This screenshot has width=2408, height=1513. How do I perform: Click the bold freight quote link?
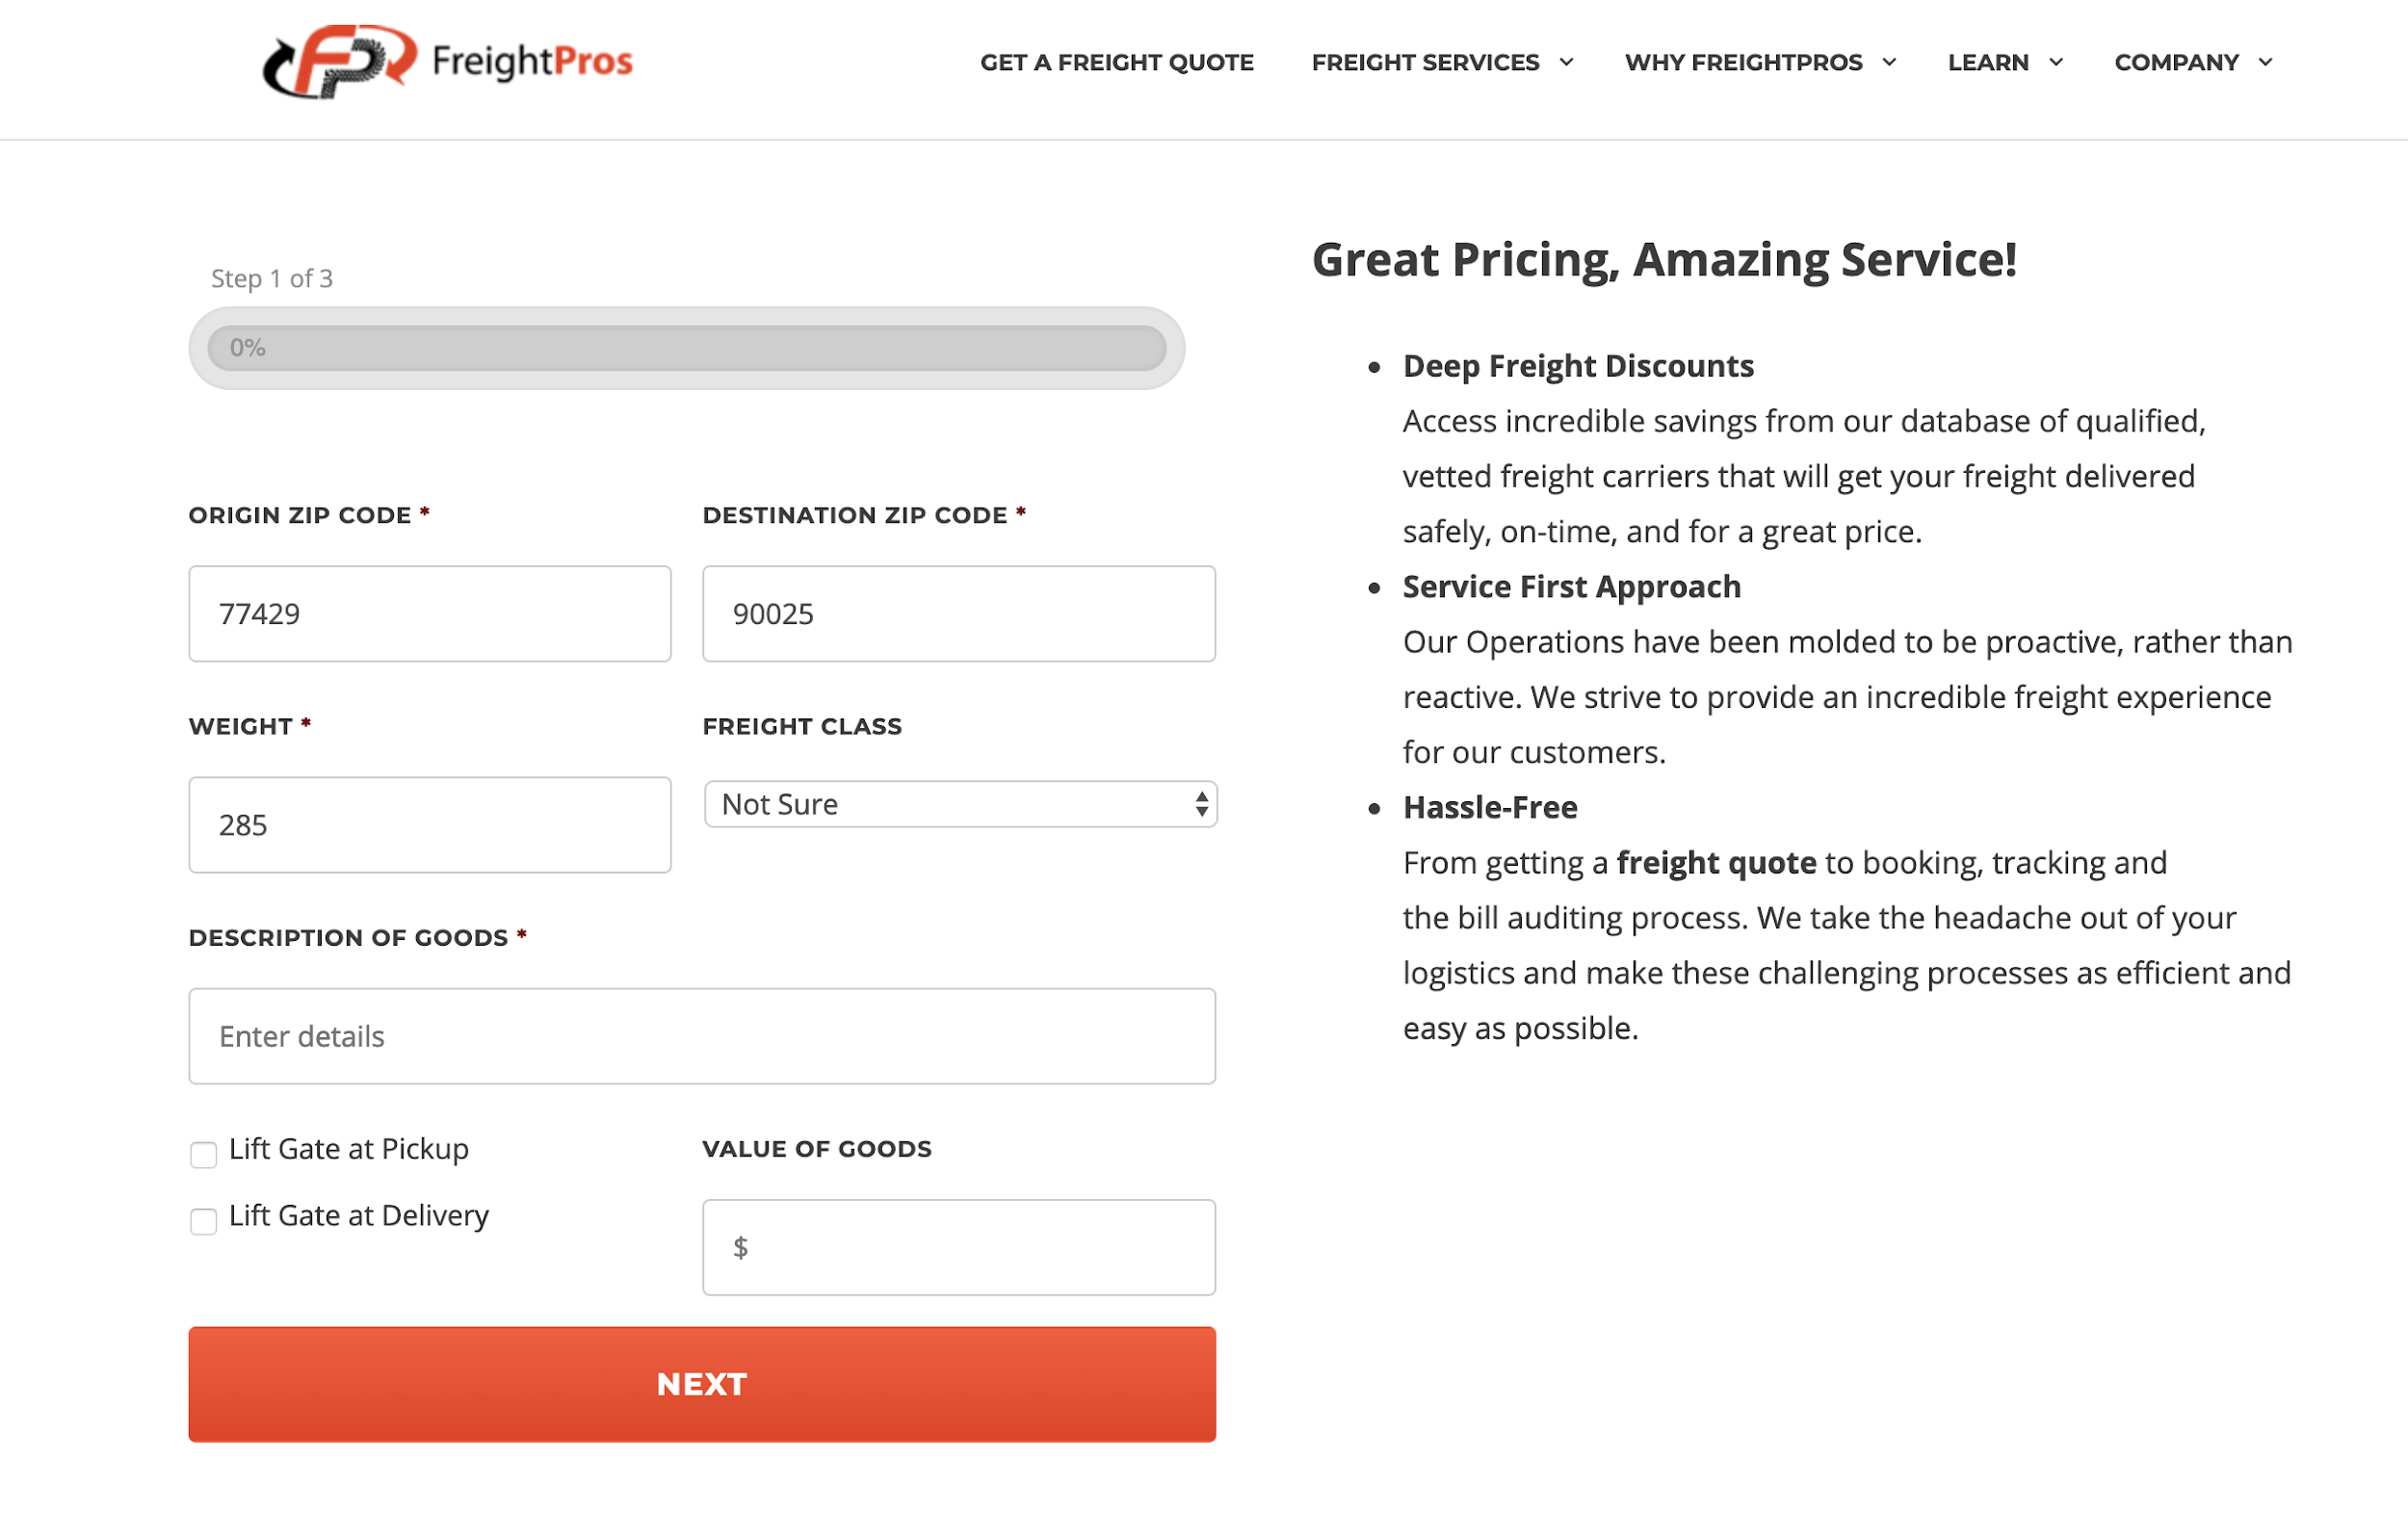tap(1717, 862)
